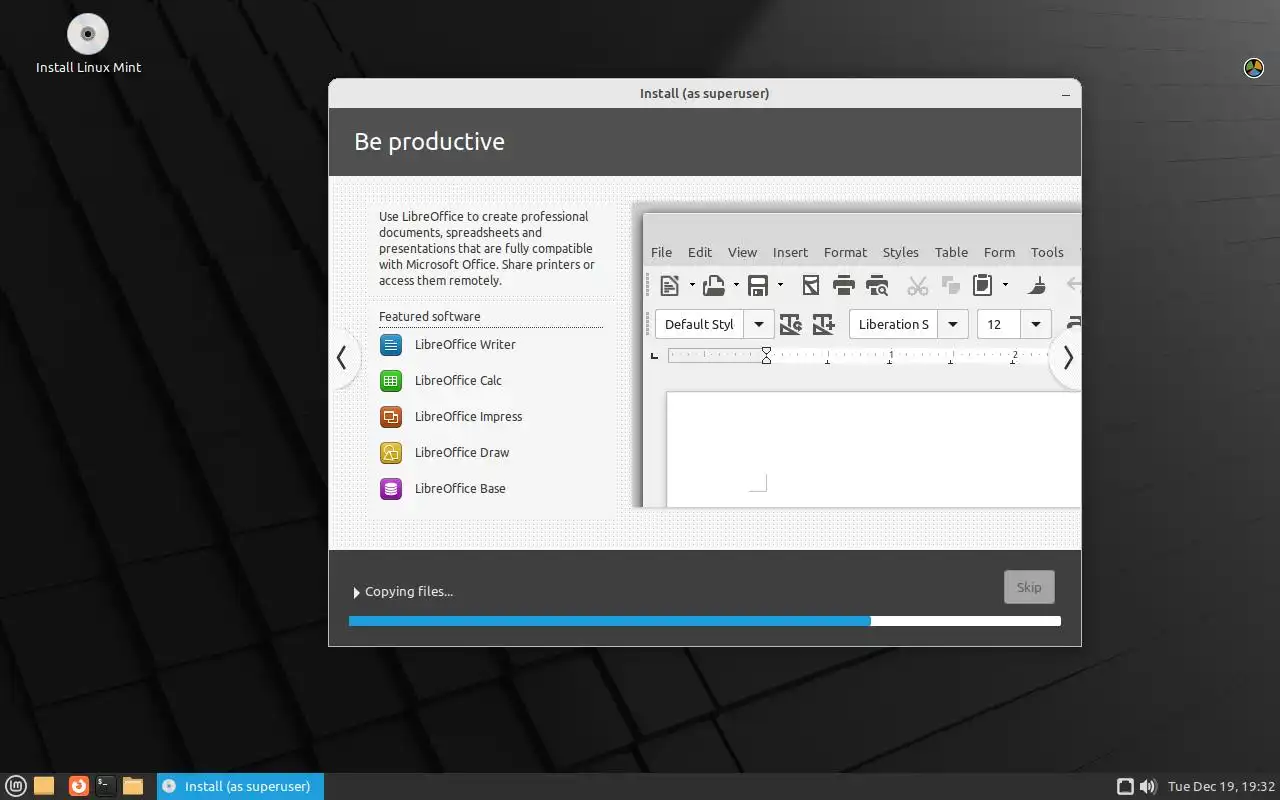1280x800 pixels.
Task: Open the File menu in the preview
Action: click(661, 252)
